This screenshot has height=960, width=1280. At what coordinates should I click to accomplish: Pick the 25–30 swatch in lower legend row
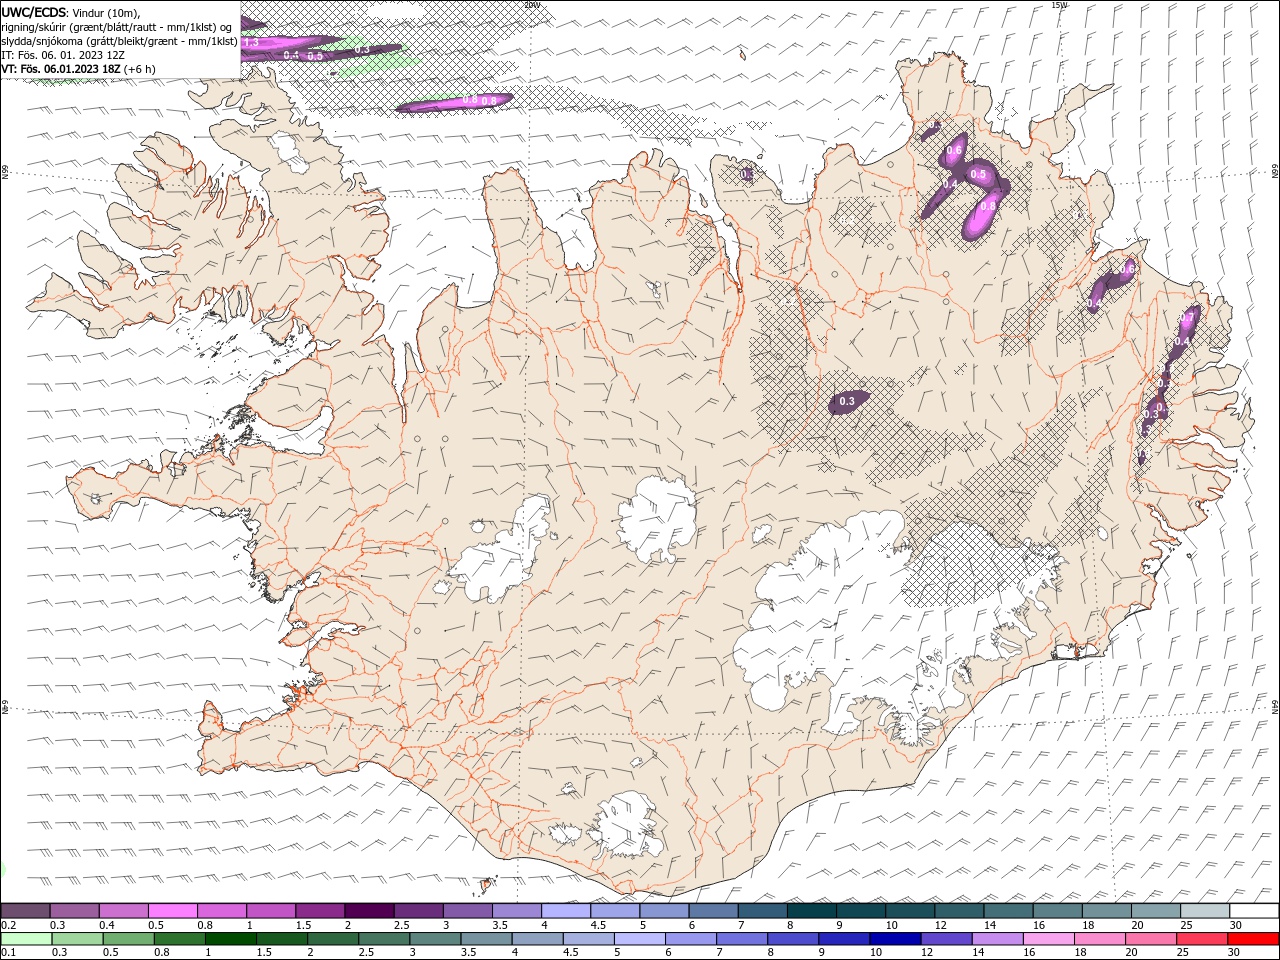click(1201, 939)
